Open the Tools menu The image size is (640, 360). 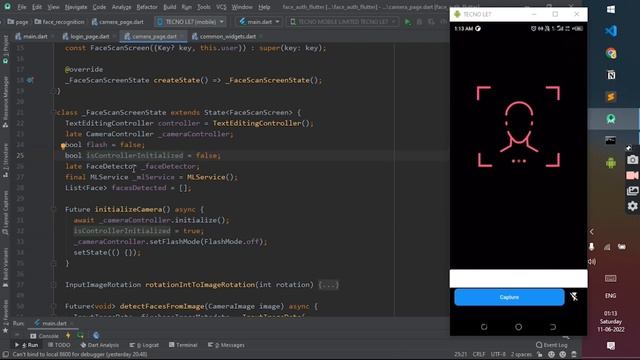[x=204, y=7]
